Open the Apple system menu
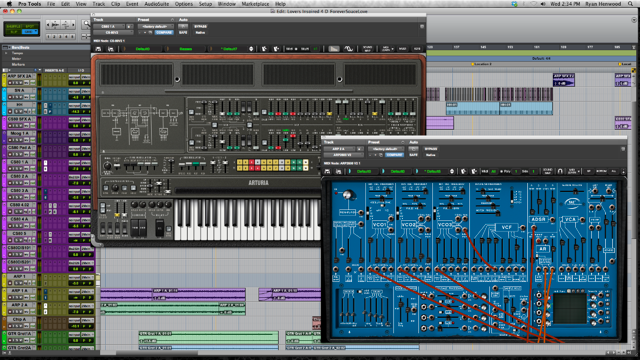 click(x=9, y=4)
